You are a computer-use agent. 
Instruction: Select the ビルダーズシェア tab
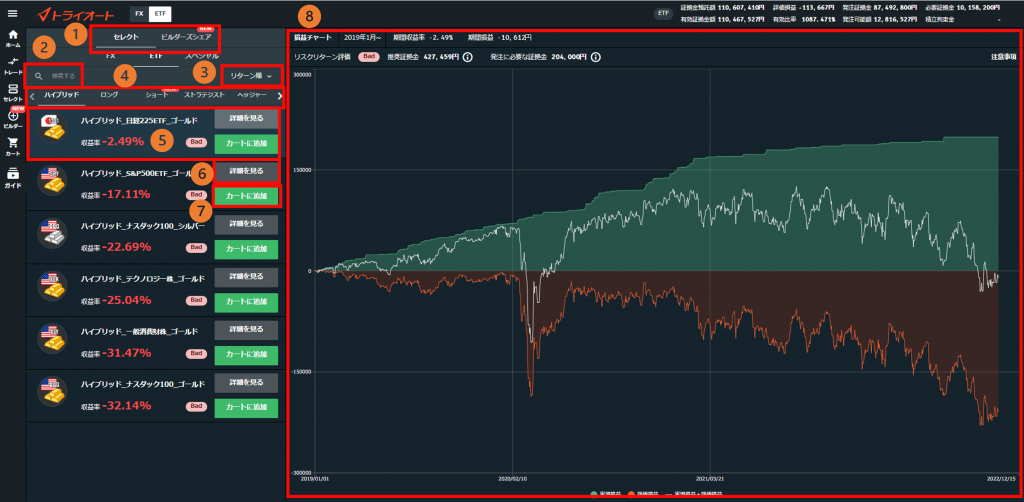point(186,37)
